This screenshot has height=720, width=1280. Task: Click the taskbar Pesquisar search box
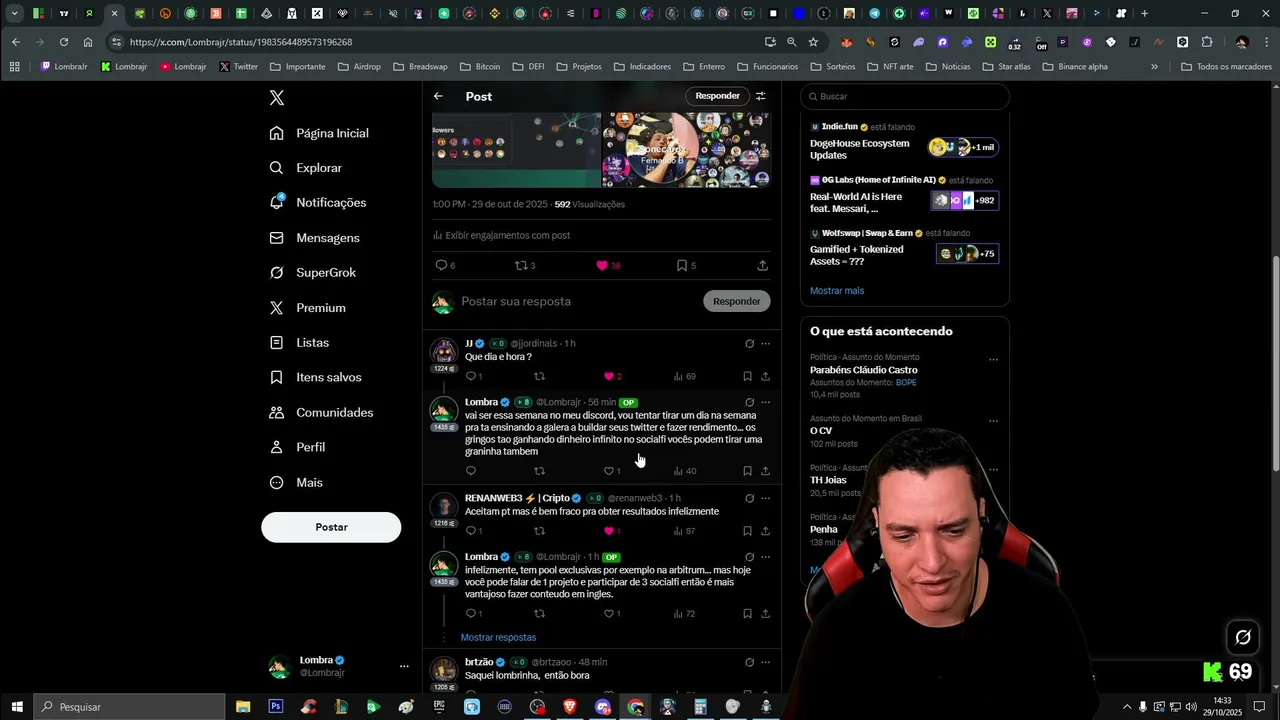[130, 707]
